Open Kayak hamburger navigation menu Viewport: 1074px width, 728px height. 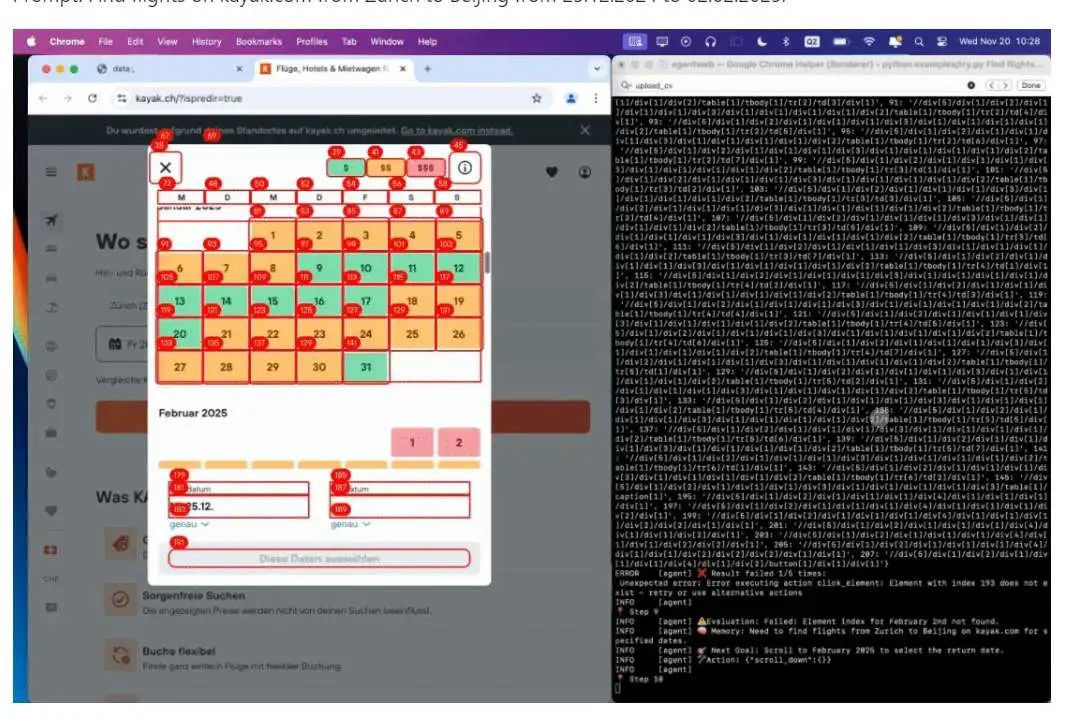(51, 172)
